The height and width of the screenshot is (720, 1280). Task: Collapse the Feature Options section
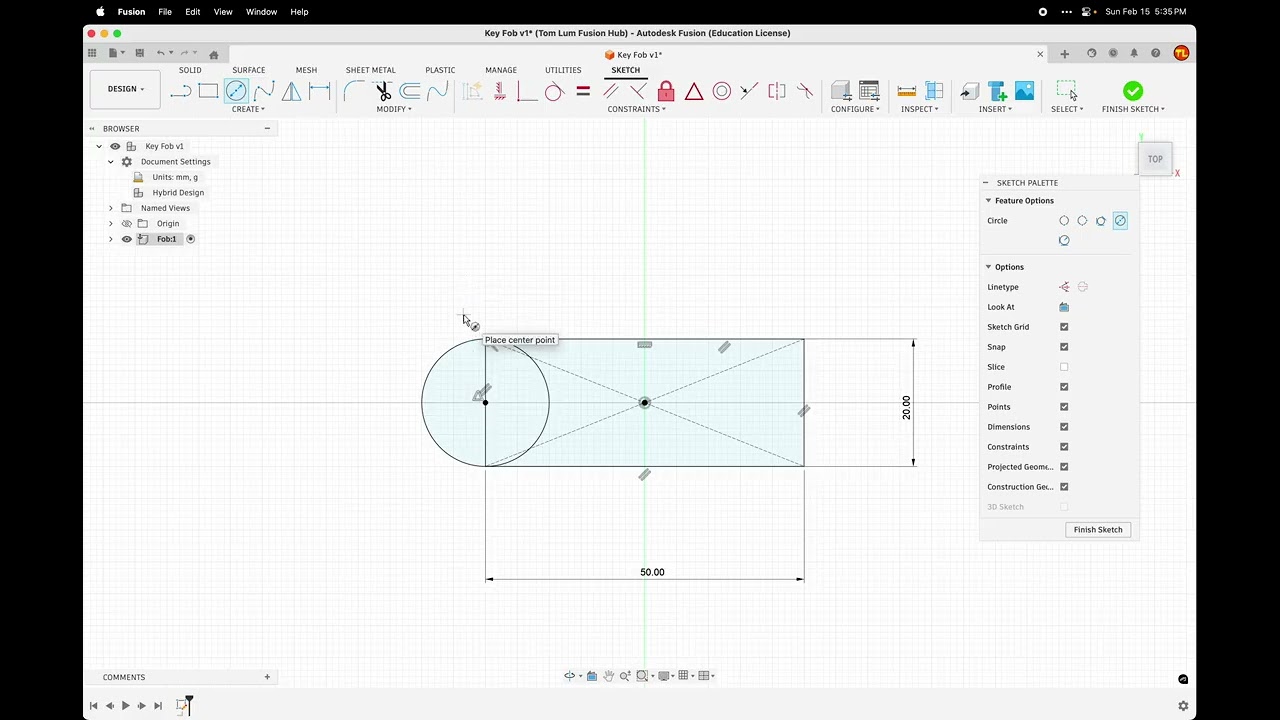[988, 201]
